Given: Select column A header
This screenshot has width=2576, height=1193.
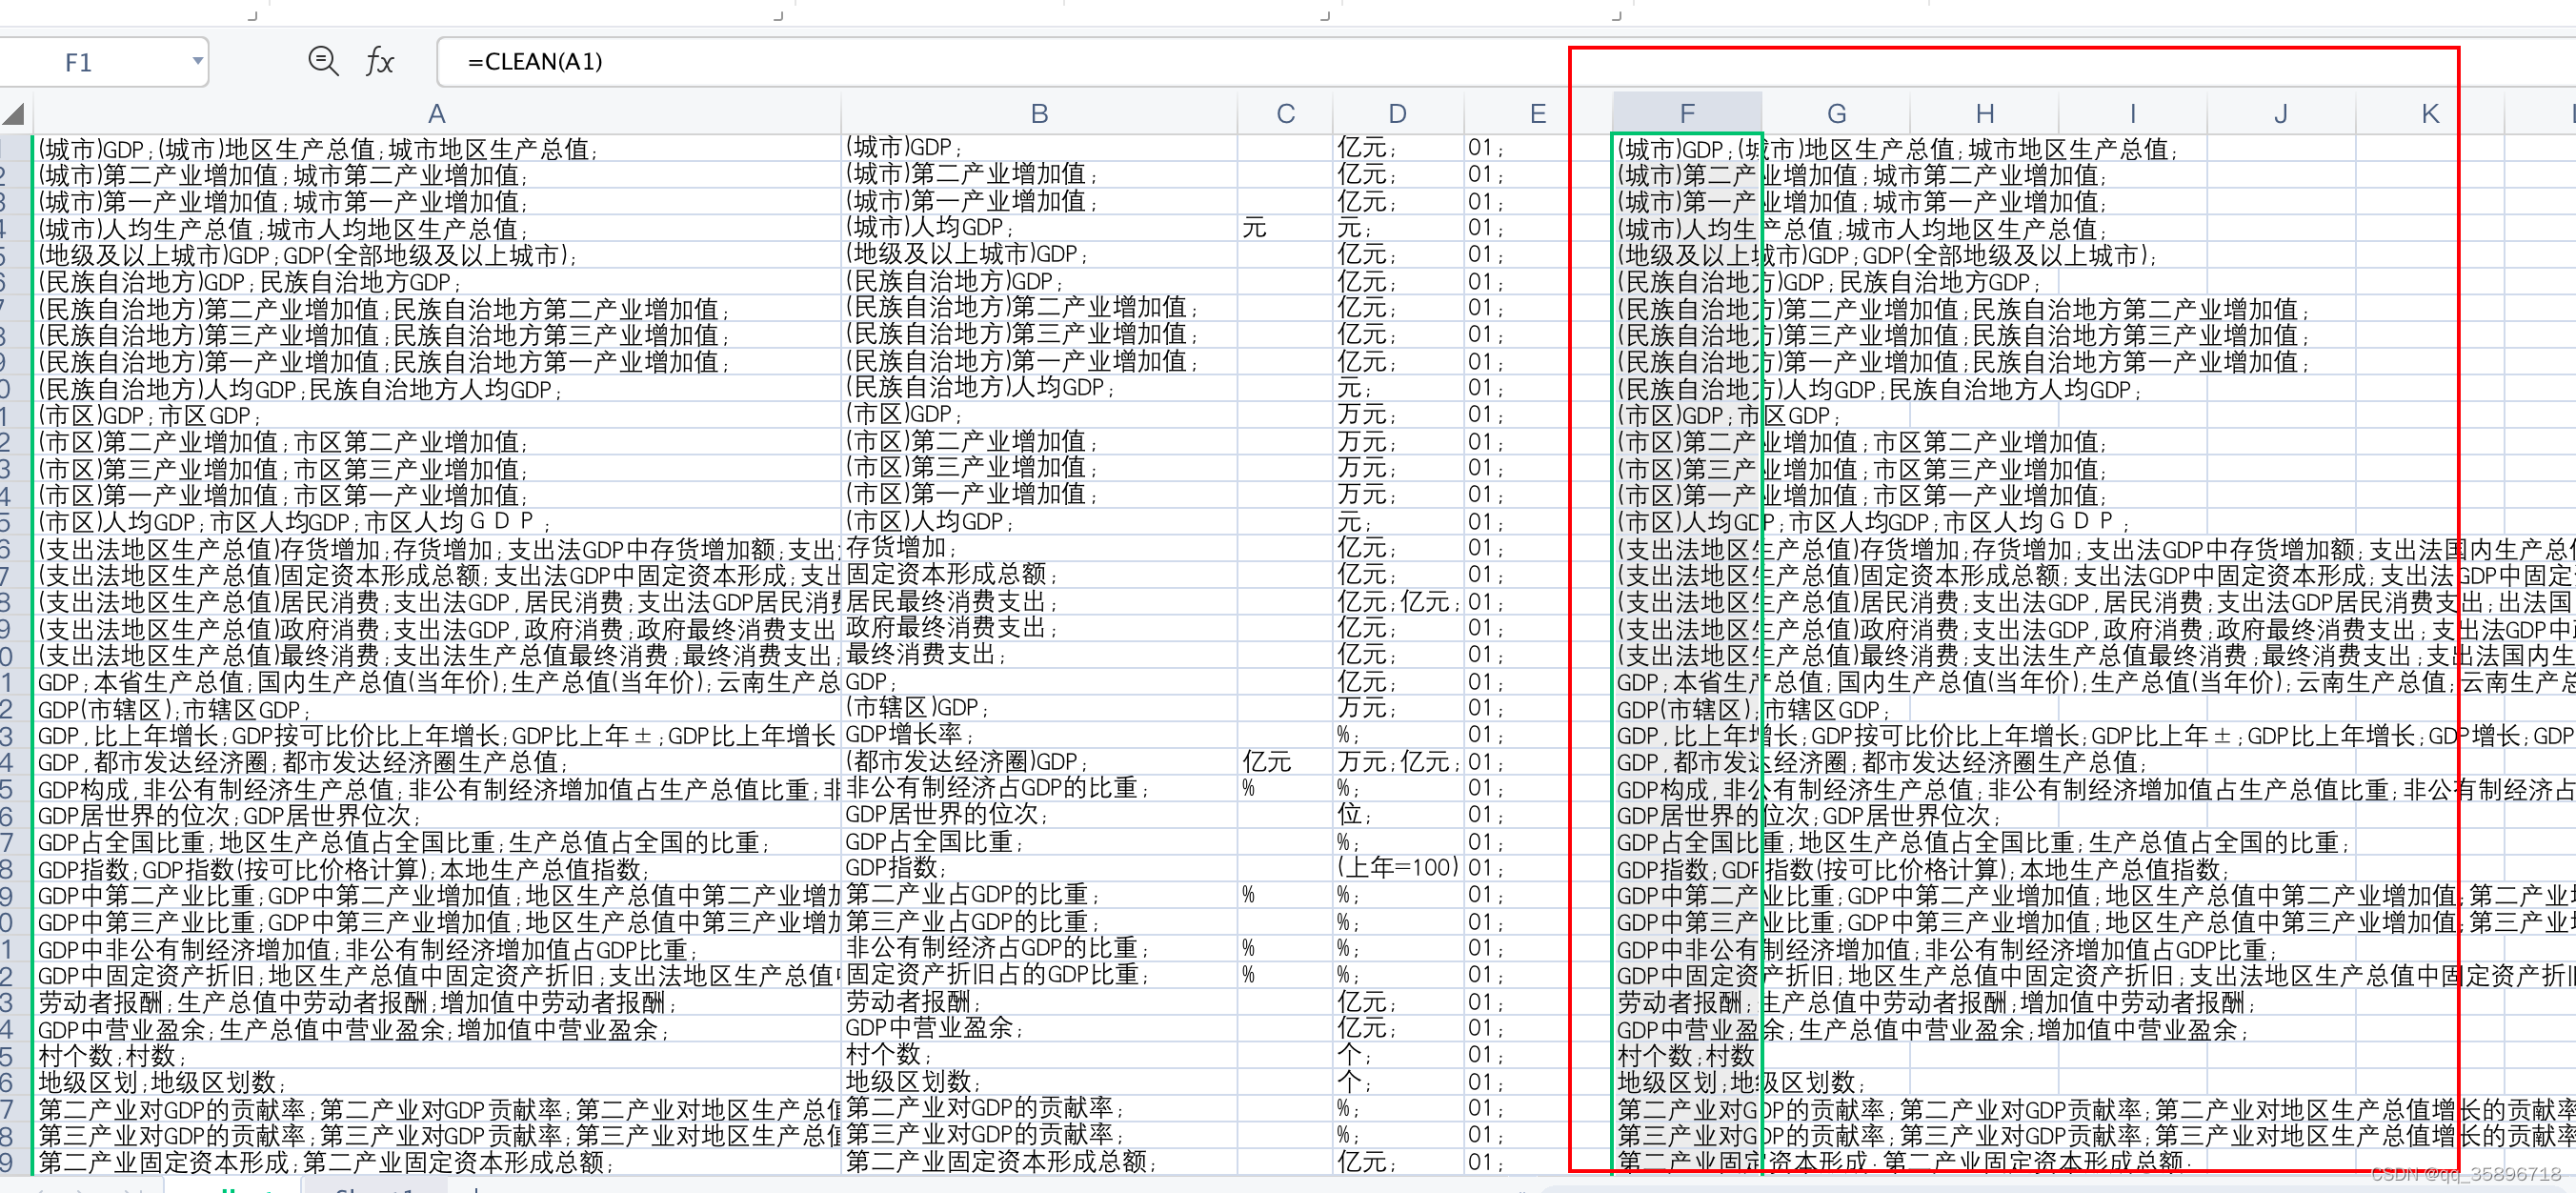Looking at the screenshot, I should point(436,114).
